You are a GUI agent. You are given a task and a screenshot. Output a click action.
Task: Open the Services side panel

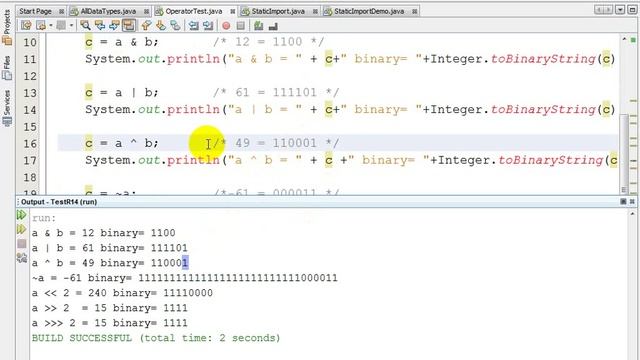pyautogui.click(x=7, y=108)
